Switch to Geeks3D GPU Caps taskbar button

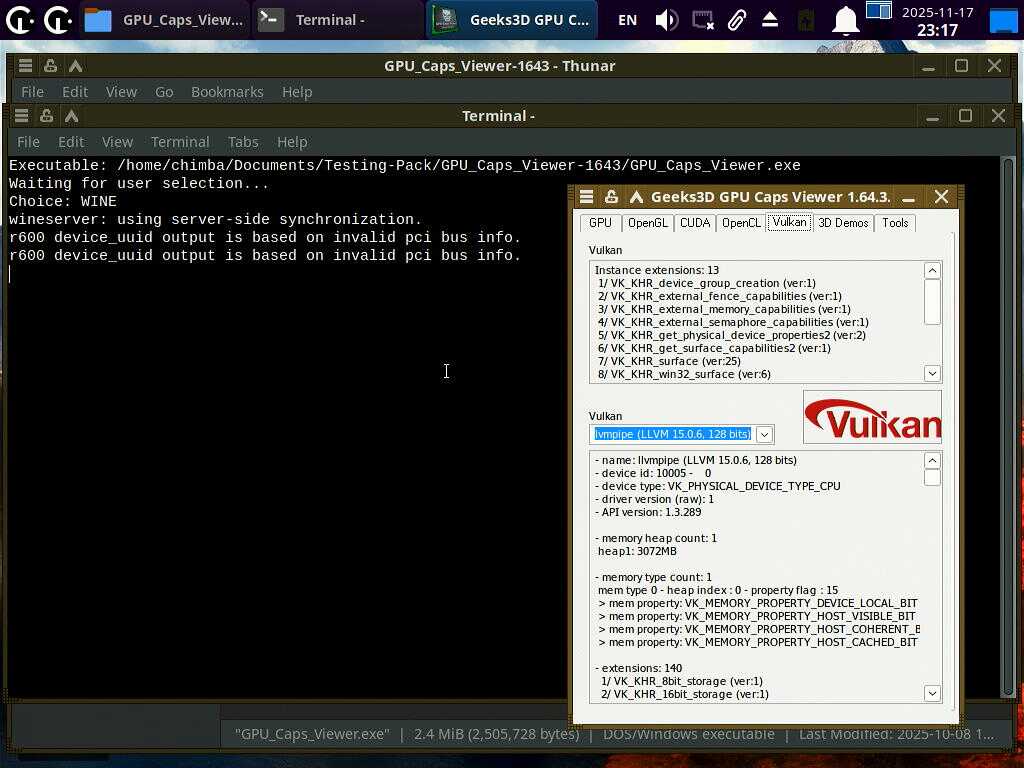(x=512, y=20)
